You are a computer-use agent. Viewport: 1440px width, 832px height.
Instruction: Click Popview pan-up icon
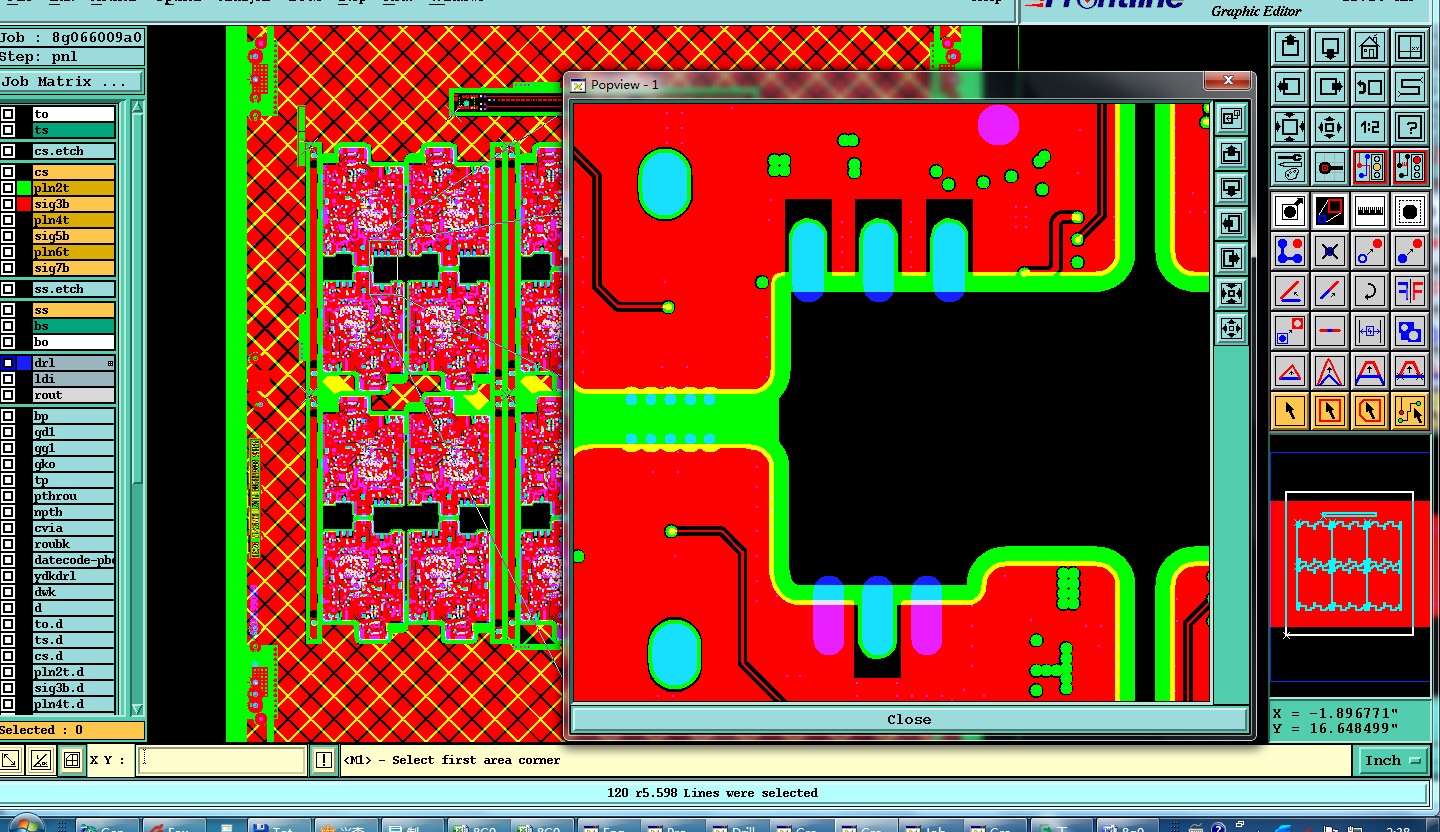(x=1231, y=153)
